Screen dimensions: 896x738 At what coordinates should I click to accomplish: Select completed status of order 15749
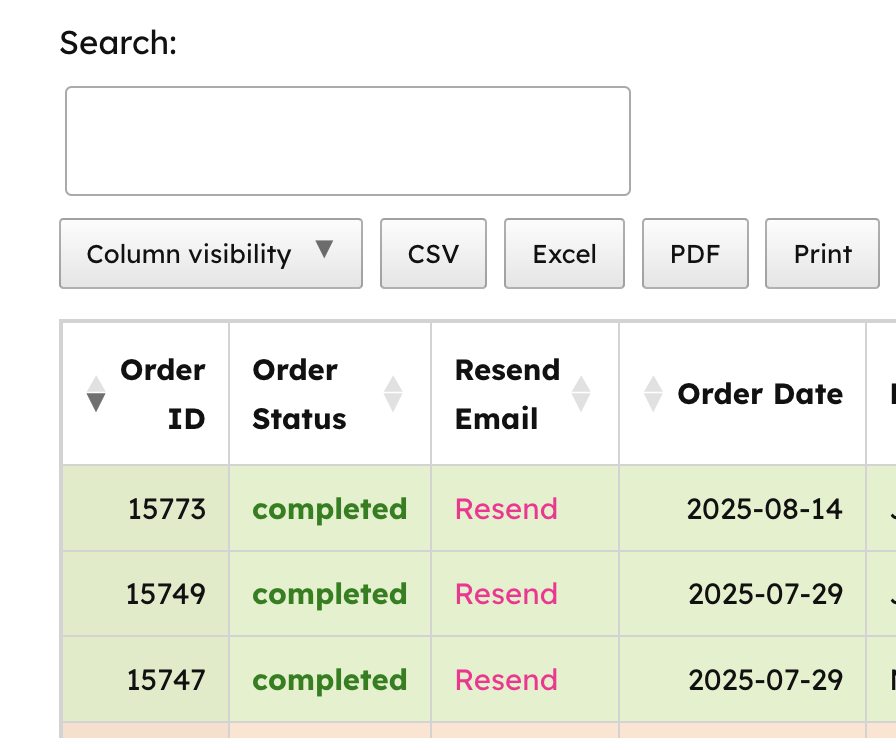(329, 594)
